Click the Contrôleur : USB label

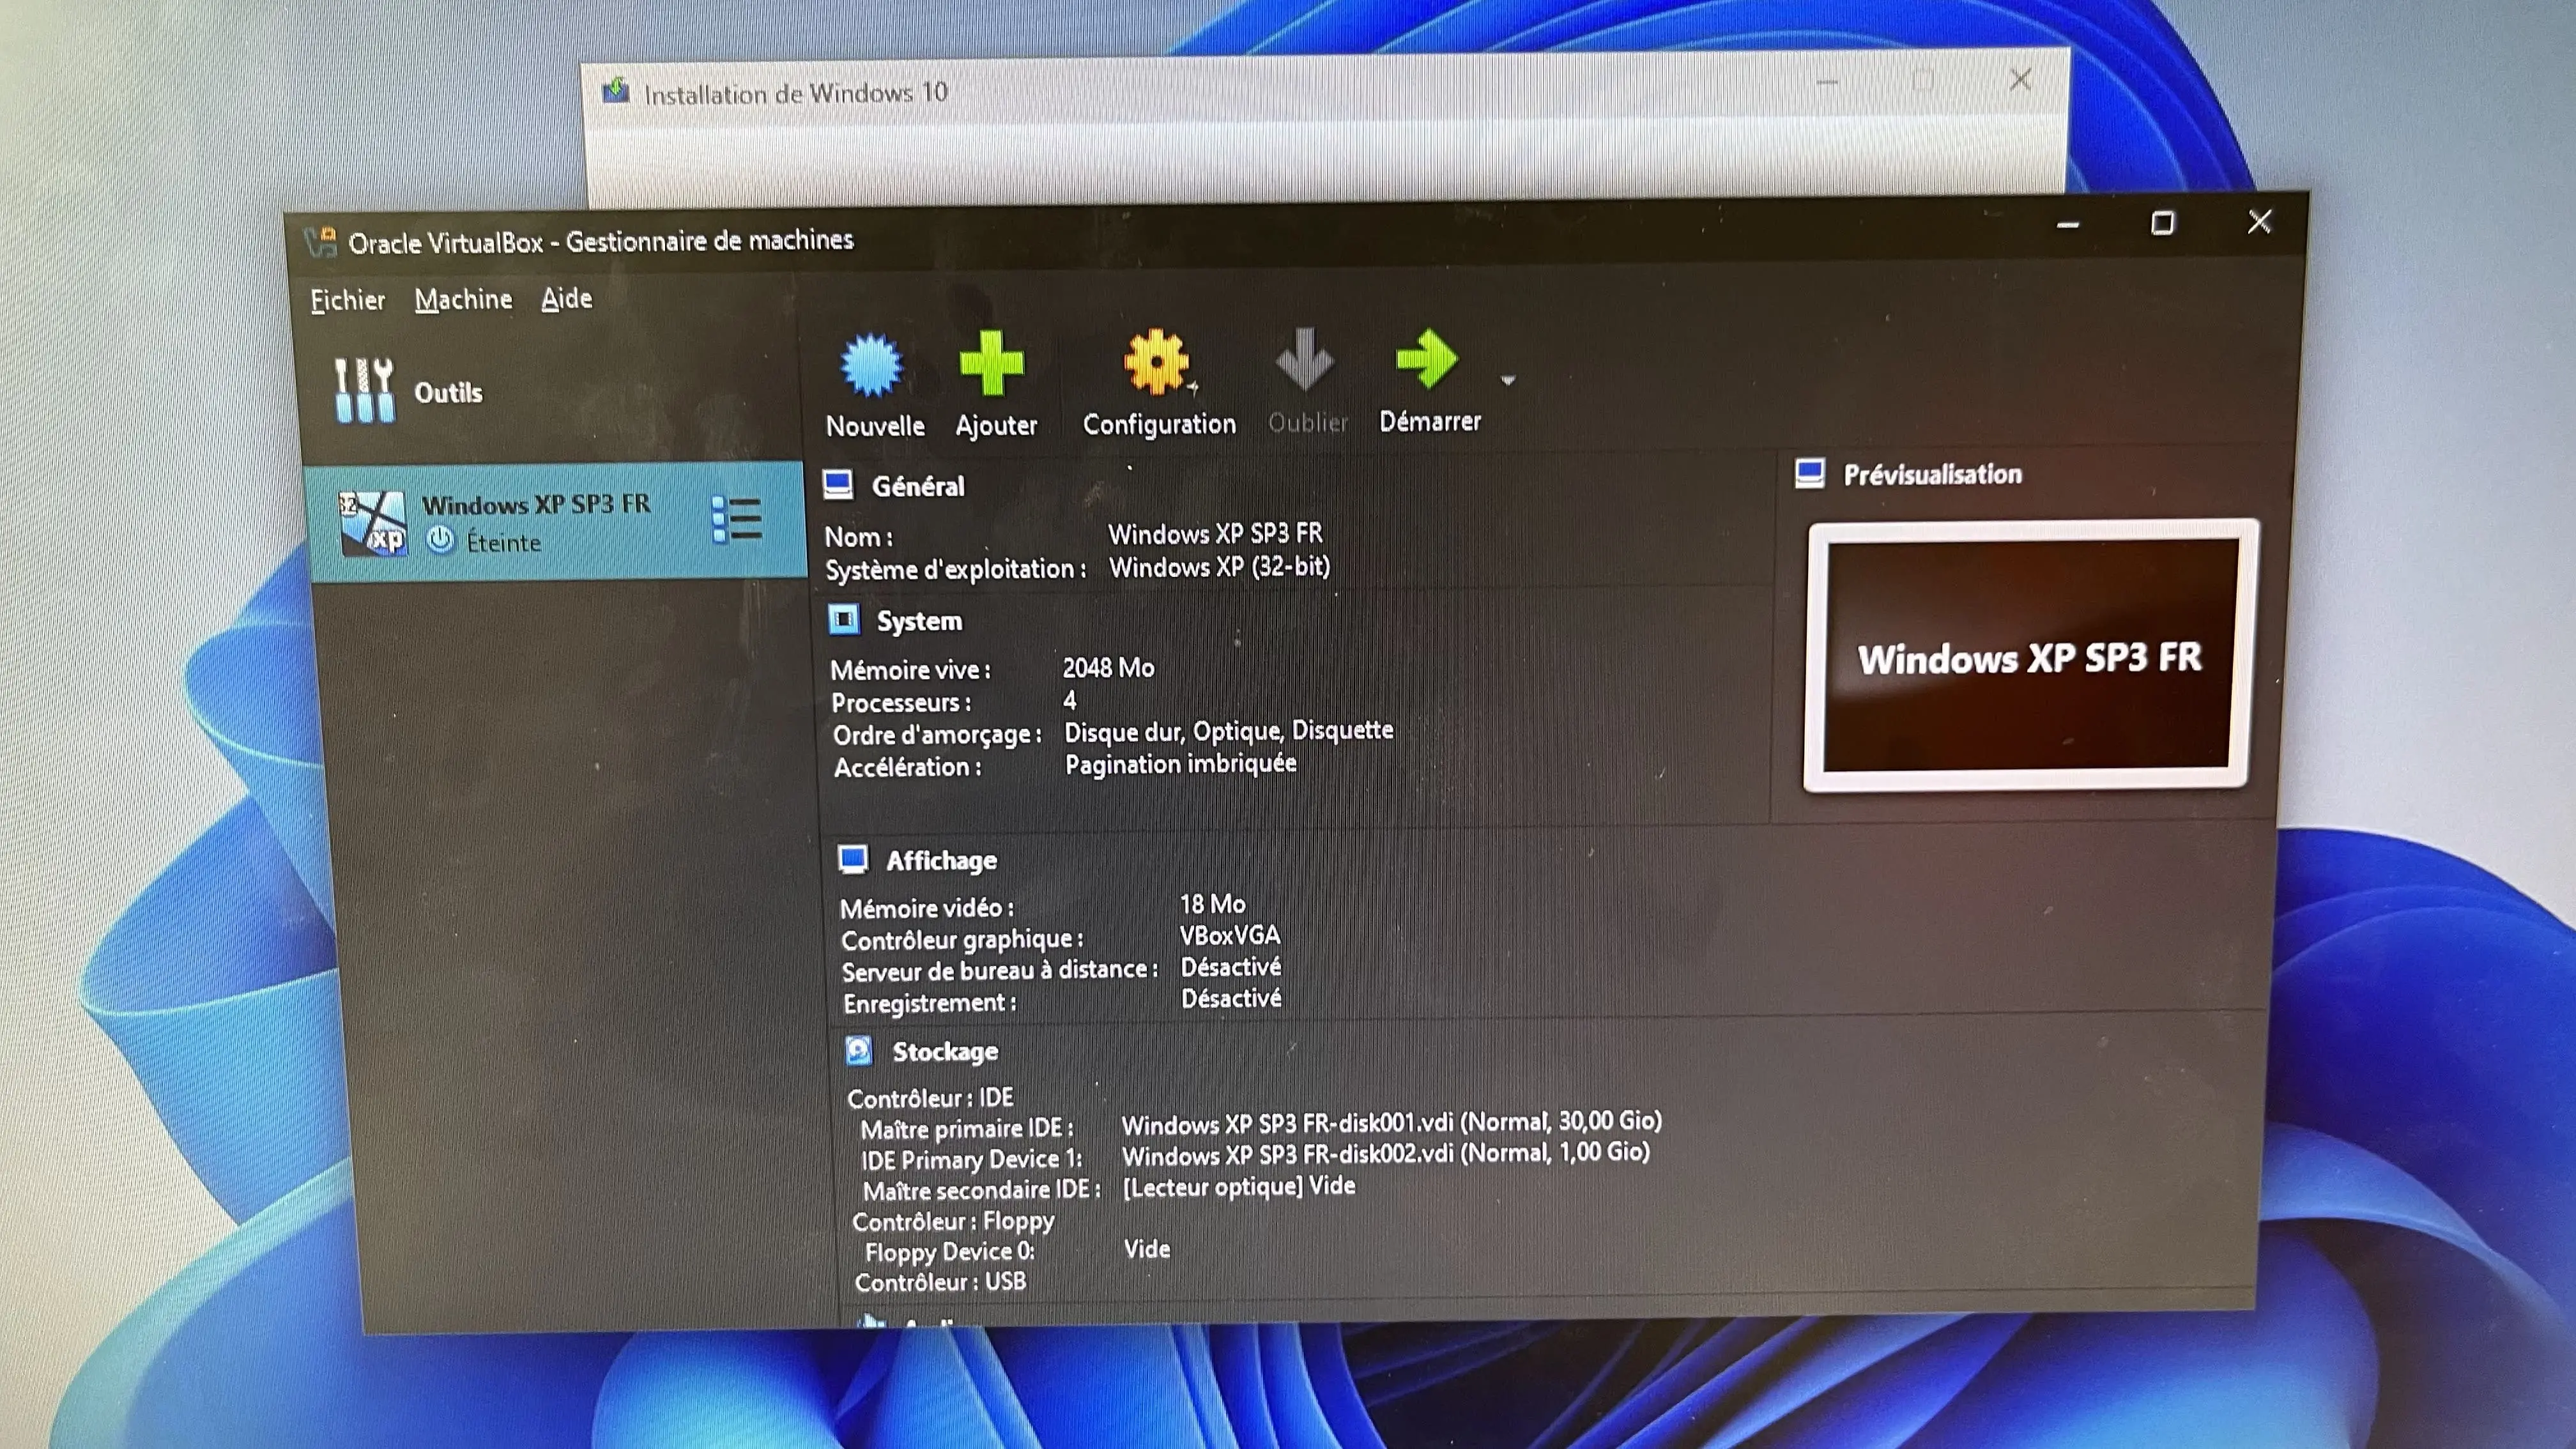940,1282
